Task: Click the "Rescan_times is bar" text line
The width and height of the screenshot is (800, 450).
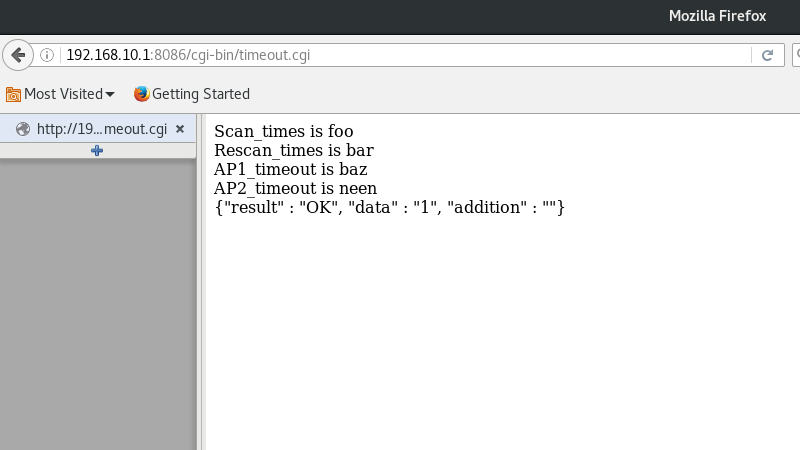Action: pos(294,150)
